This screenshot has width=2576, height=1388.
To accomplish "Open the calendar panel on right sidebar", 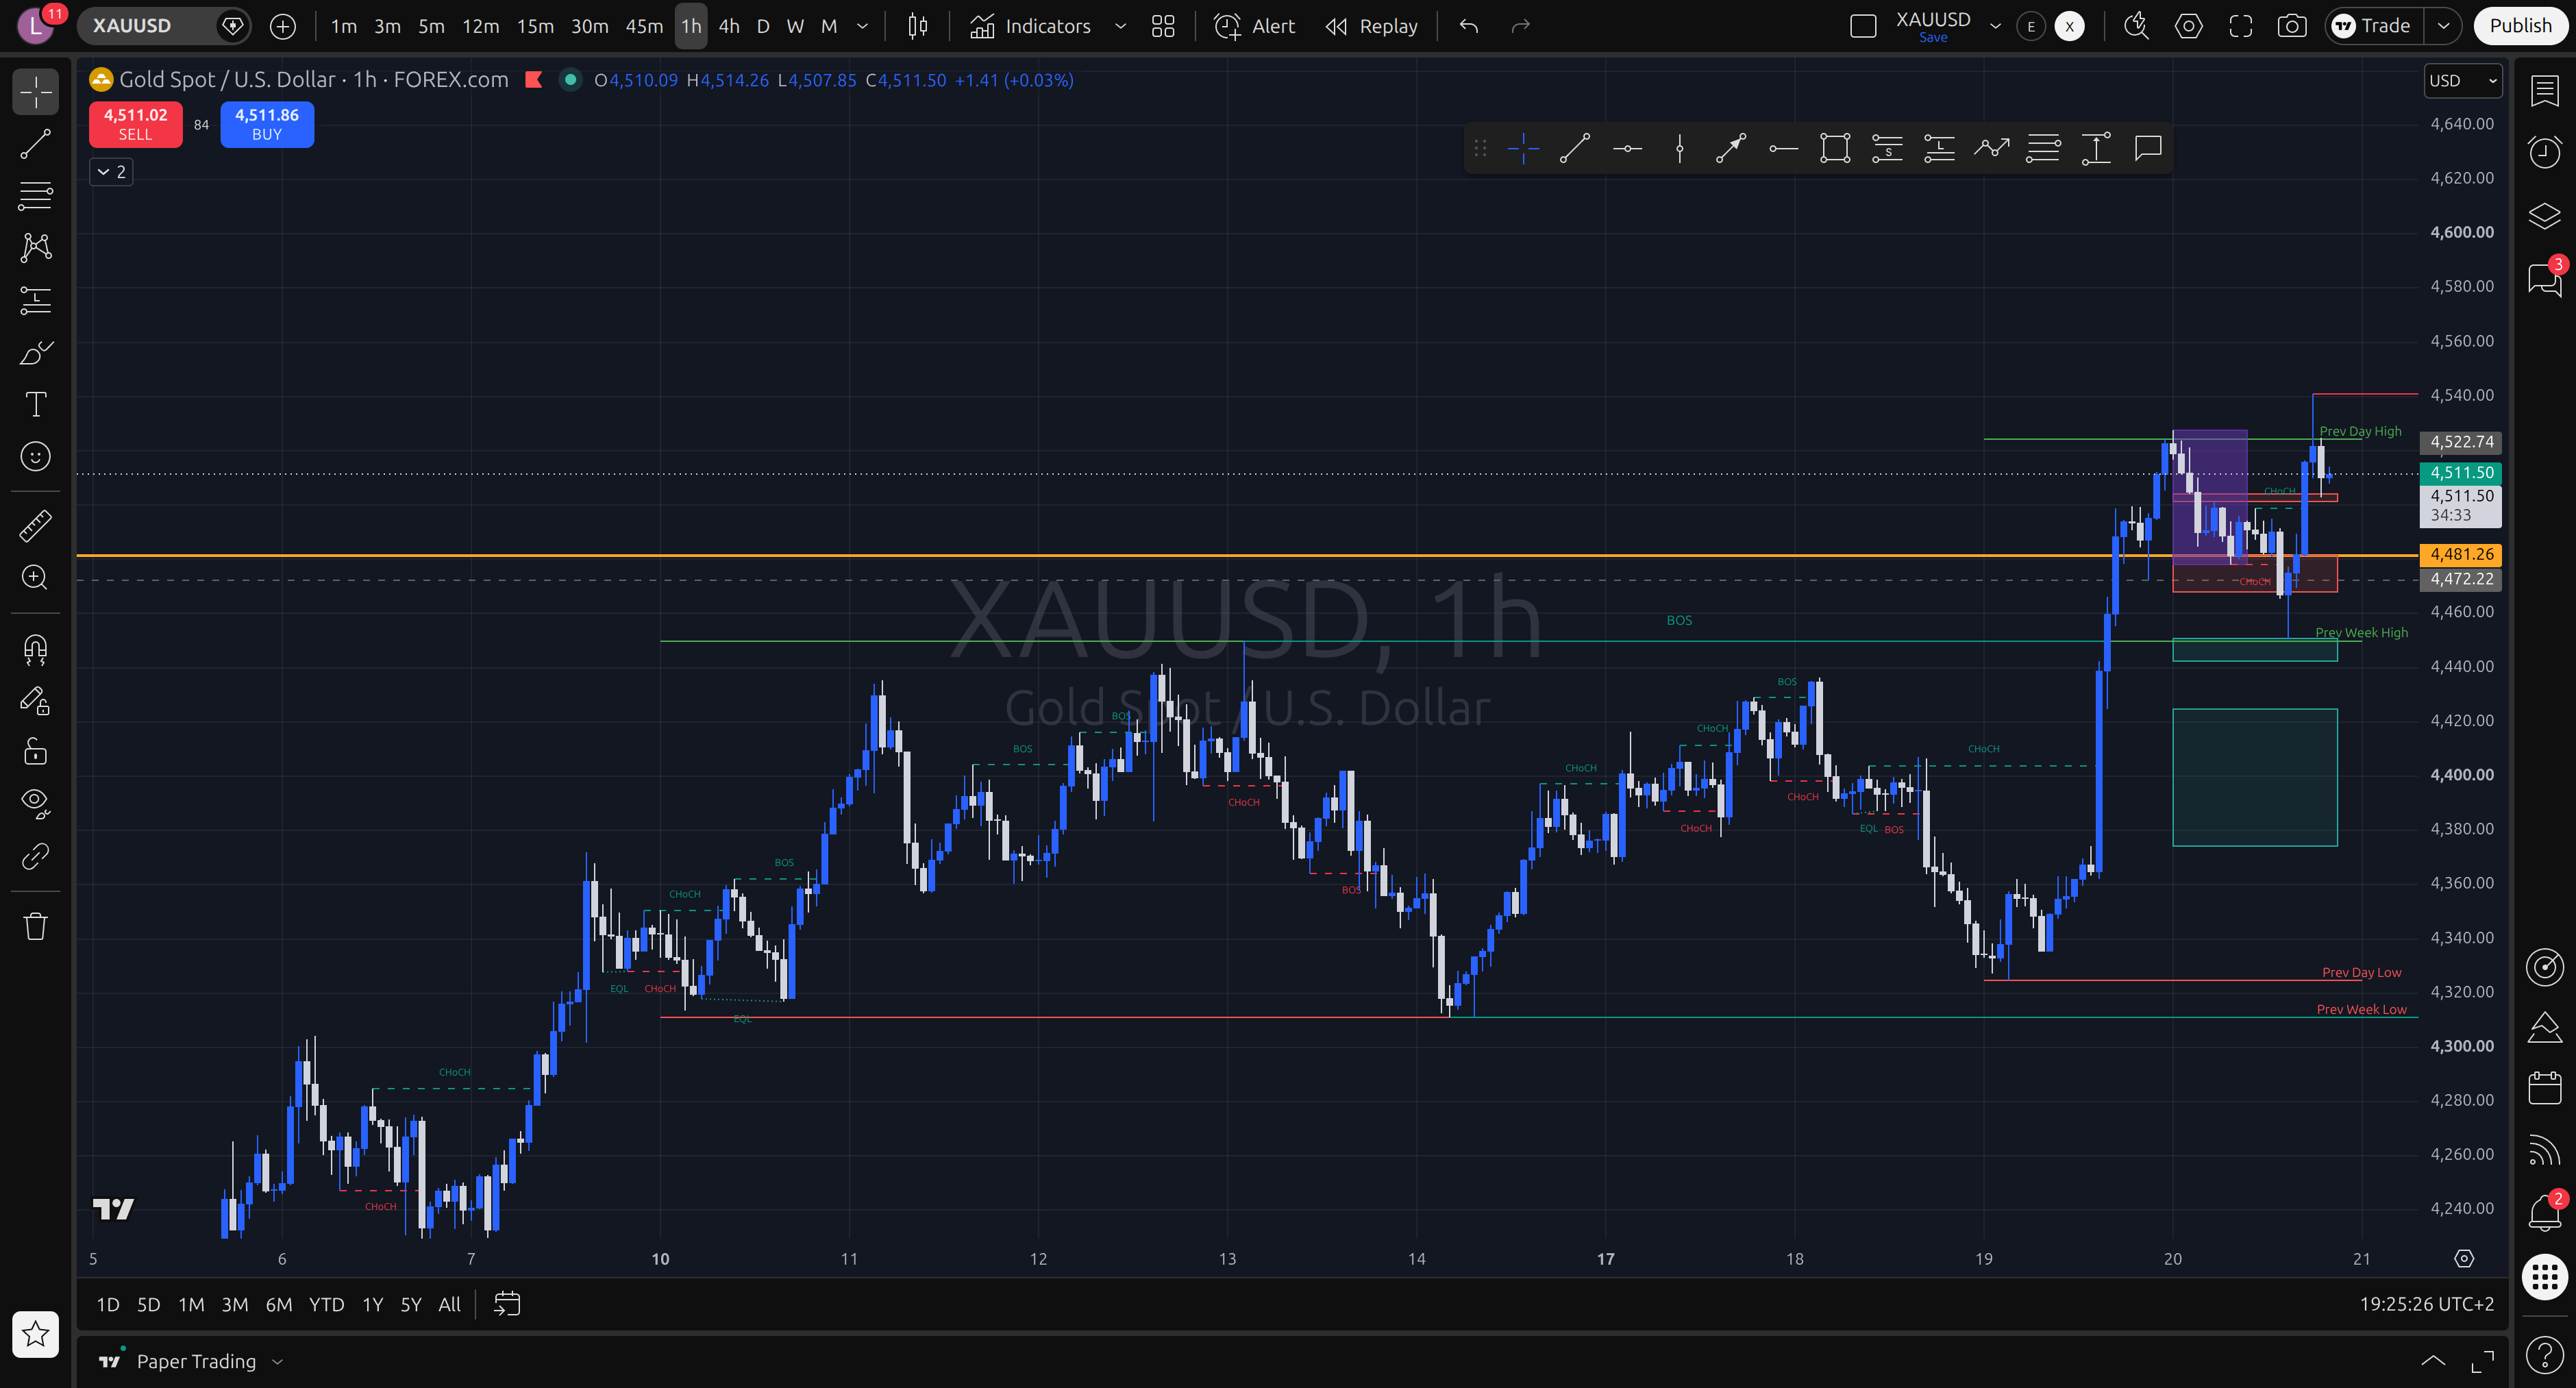I will [2545, 1087].
